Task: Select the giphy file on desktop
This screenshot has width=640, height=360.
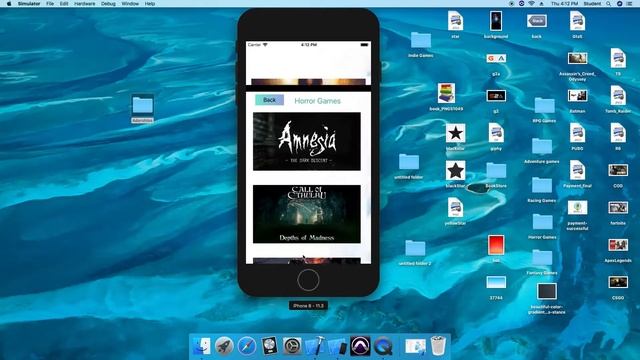Action: click(x=496, y=133)
